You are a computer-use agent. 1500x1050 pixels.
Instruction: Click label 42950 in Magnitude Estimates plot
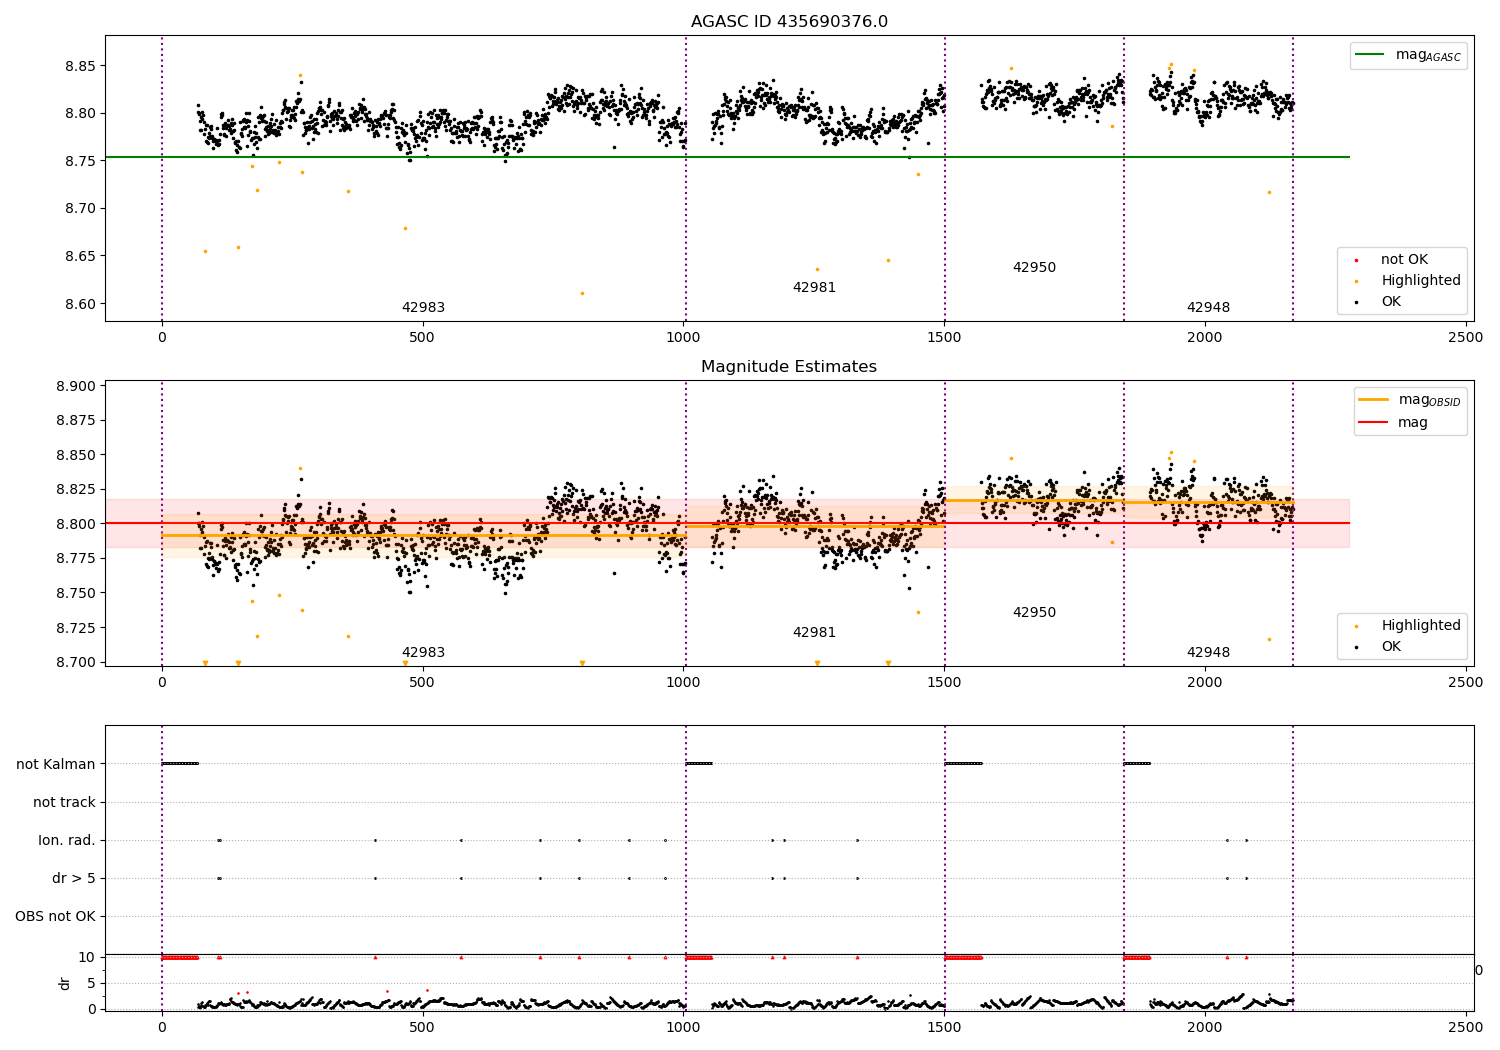point(1034,613)
